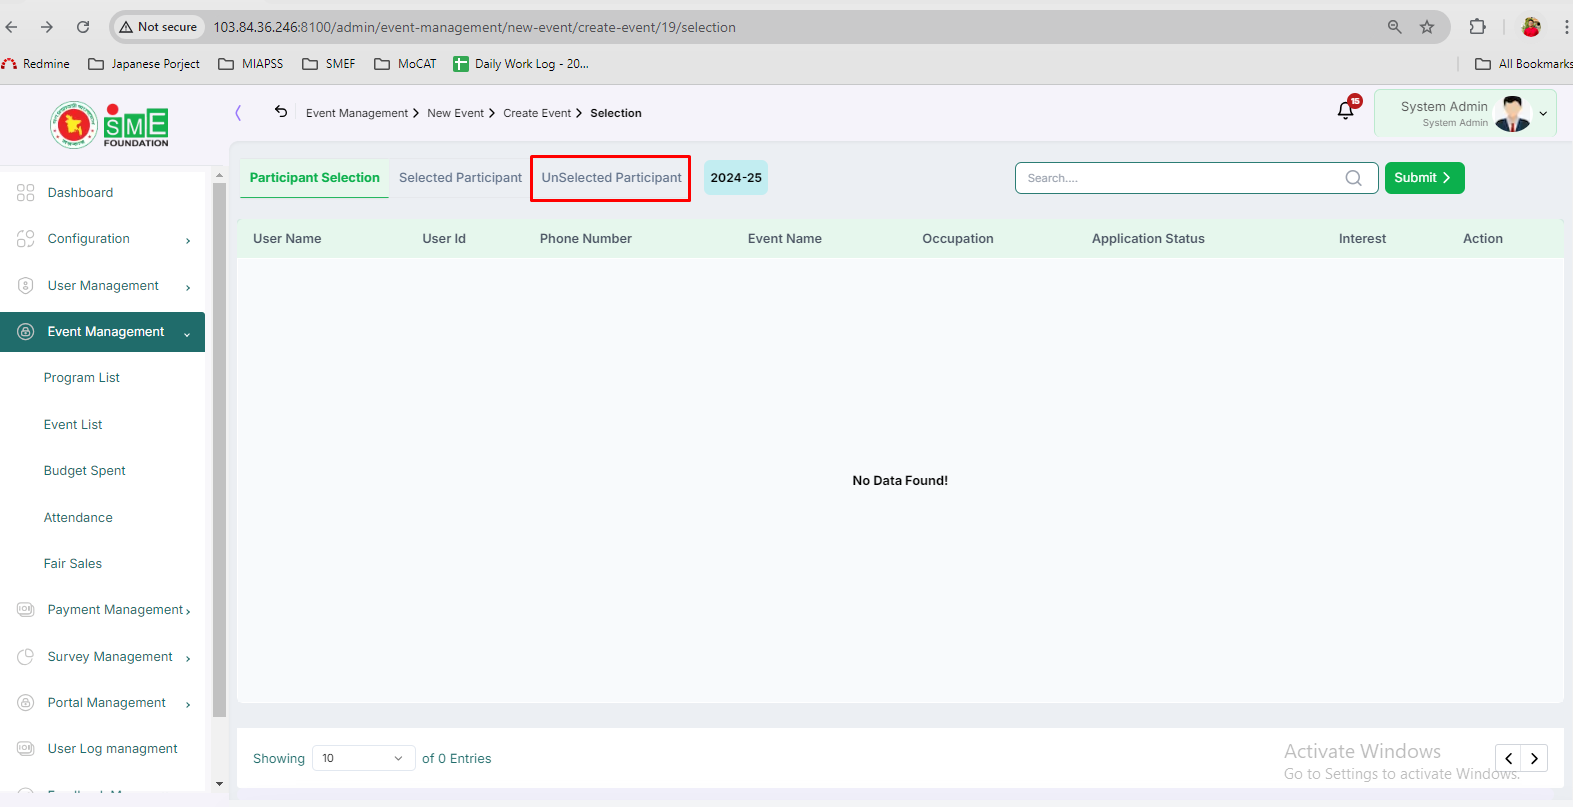Switch to the Participant Selection tab

(x=314, y=178)
